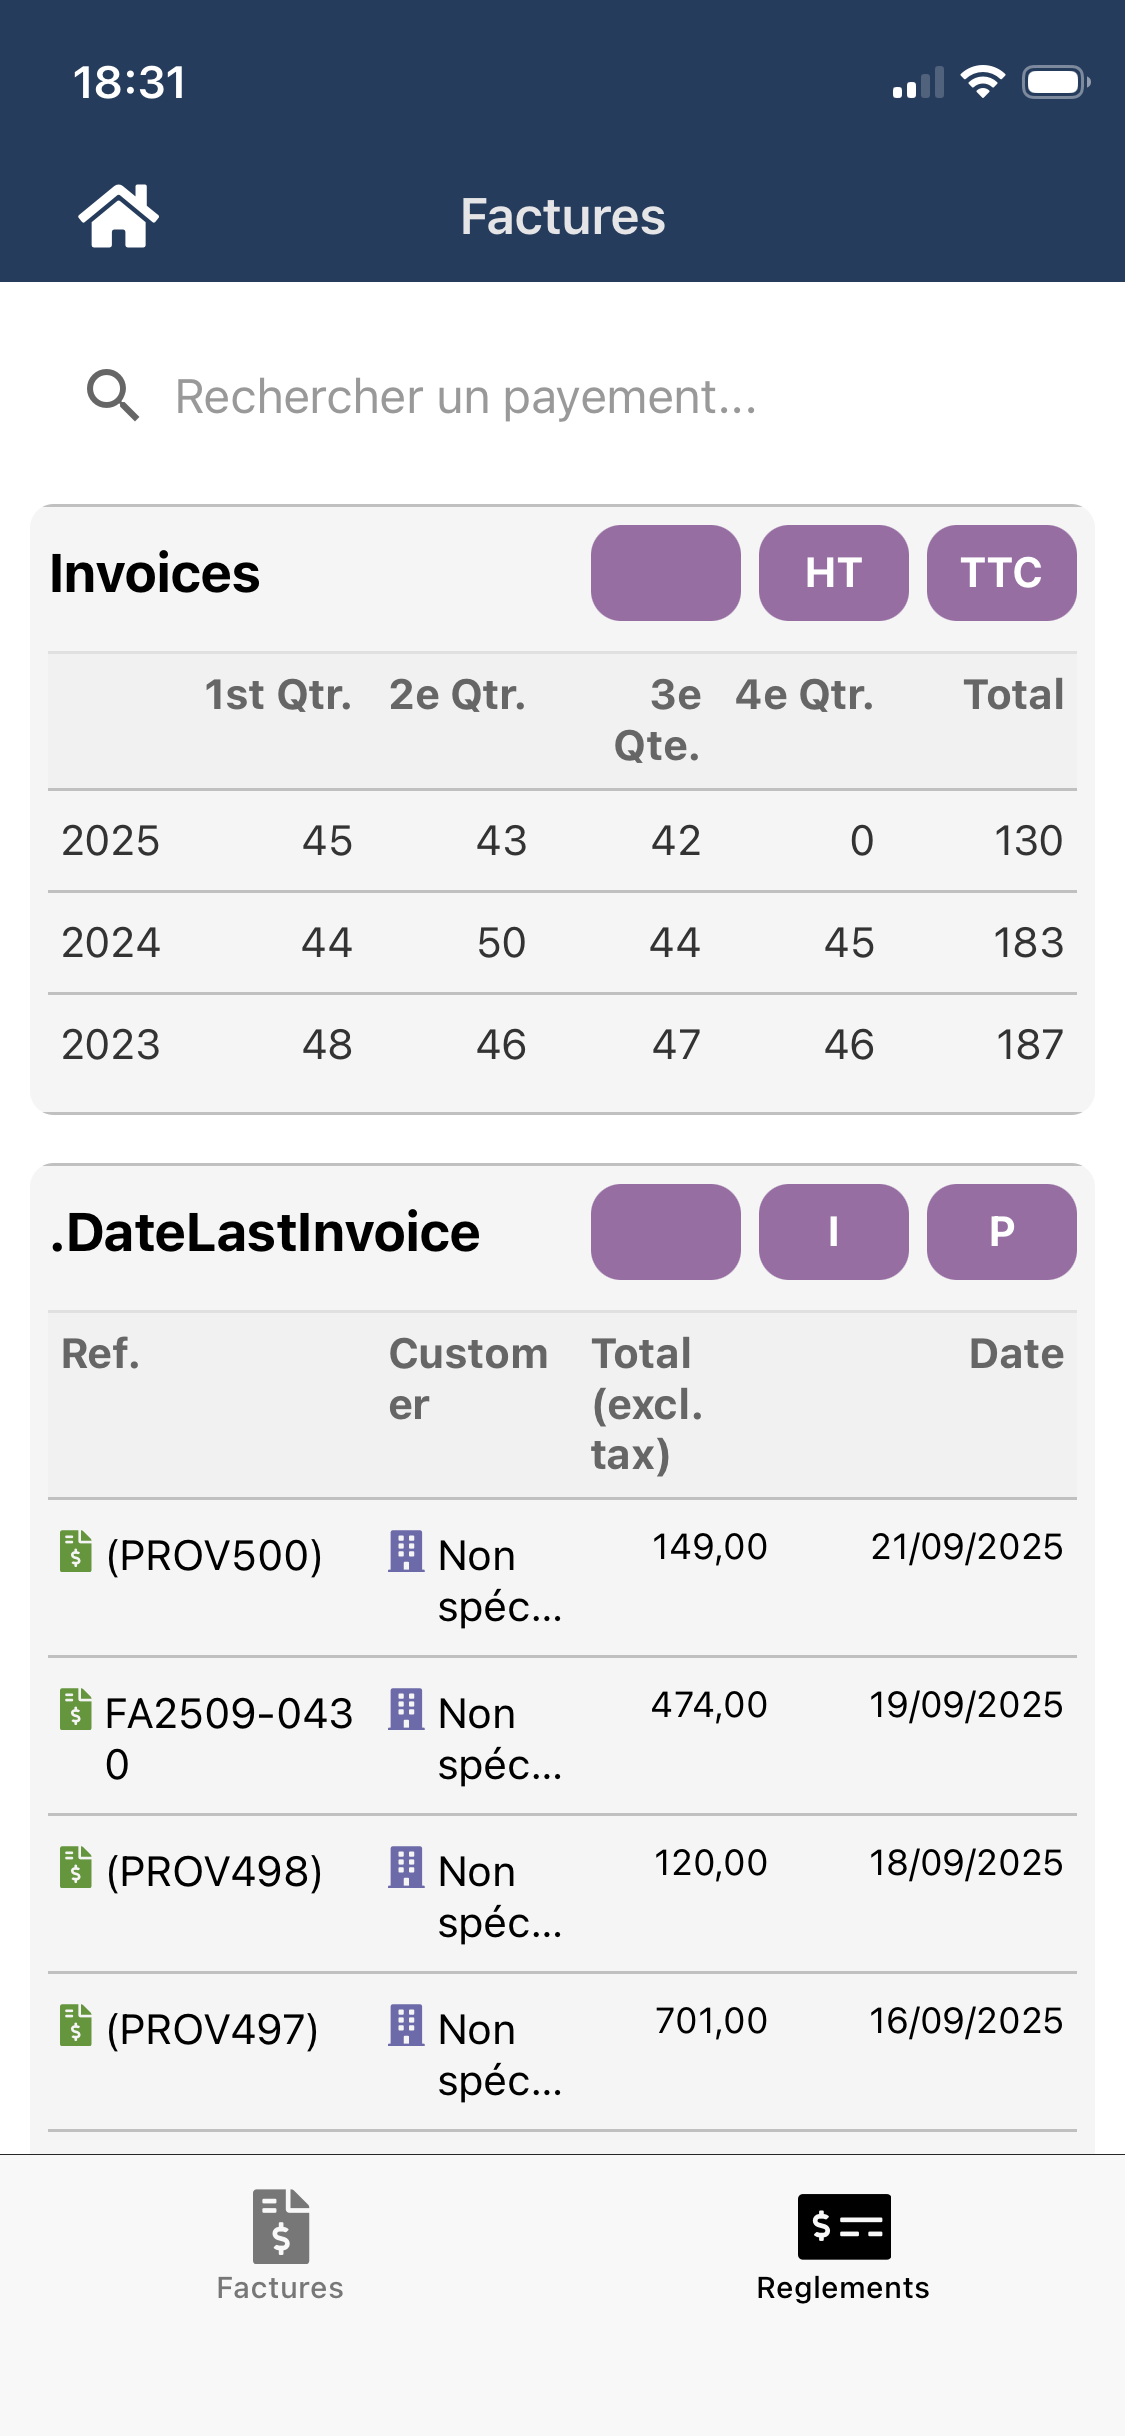Open invoice reference (PROV498)
Screen dimensions: 1125x2436
(214, 1871)
